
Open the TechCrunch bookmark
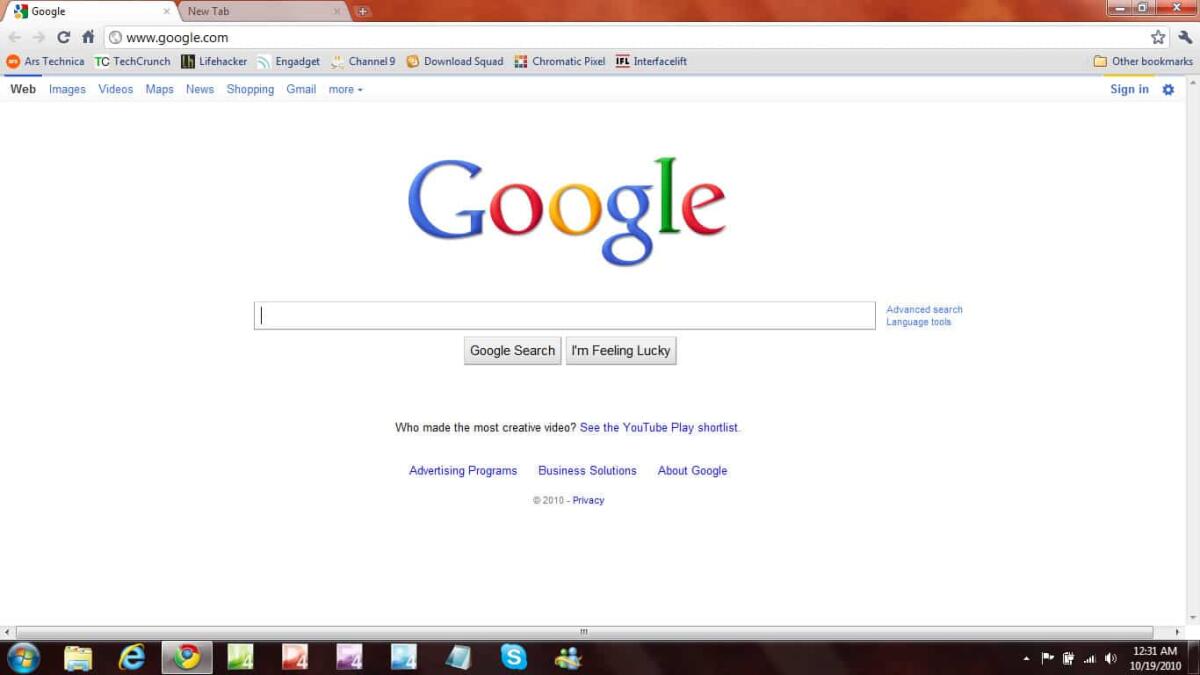click(132, 61)
